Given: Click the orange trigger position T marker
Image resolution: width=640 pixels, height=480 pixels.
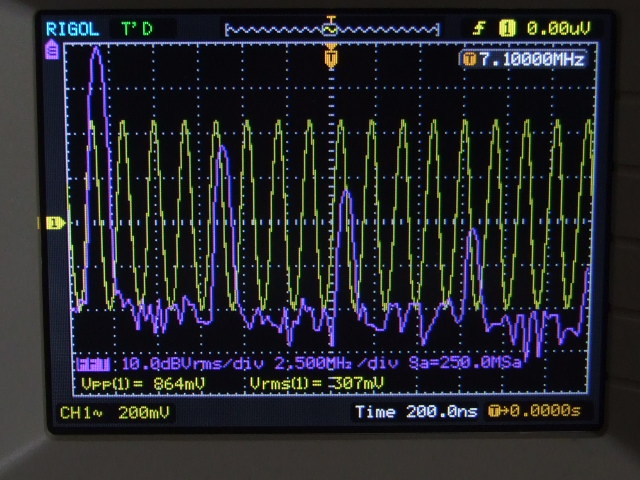Looking at the screenshot, I should click(x=331, y=59).
